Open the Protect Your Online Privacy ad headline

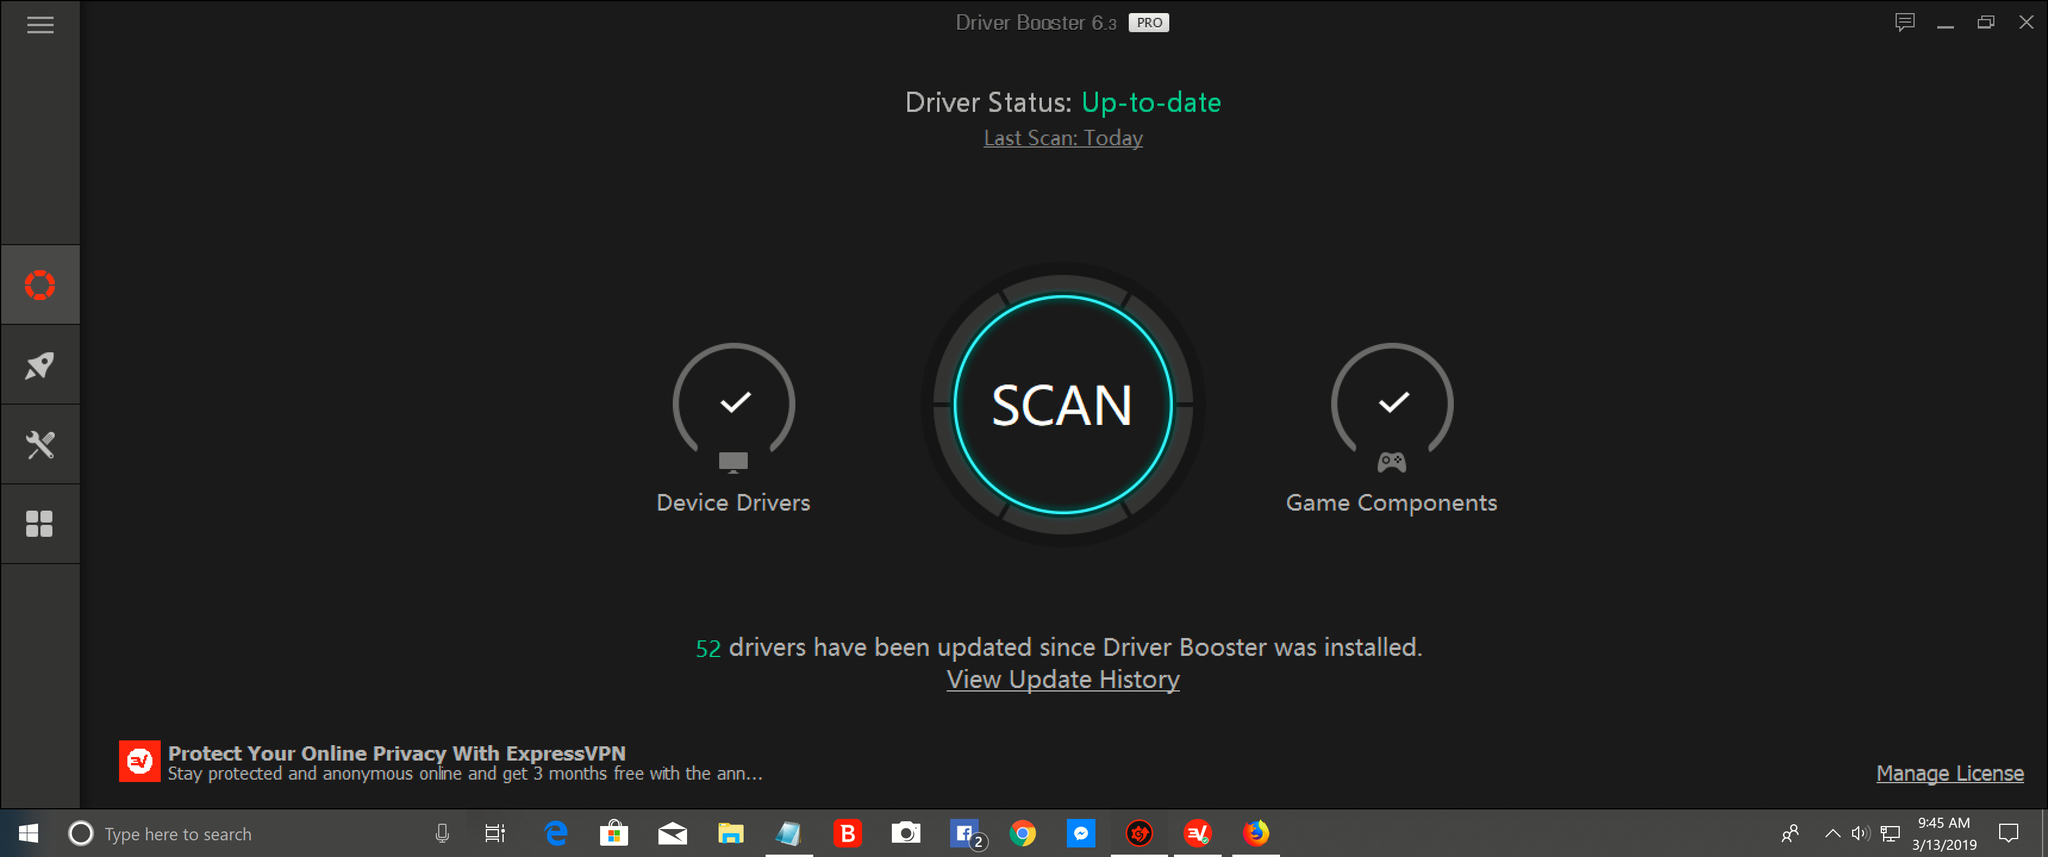tap(397, 753)
